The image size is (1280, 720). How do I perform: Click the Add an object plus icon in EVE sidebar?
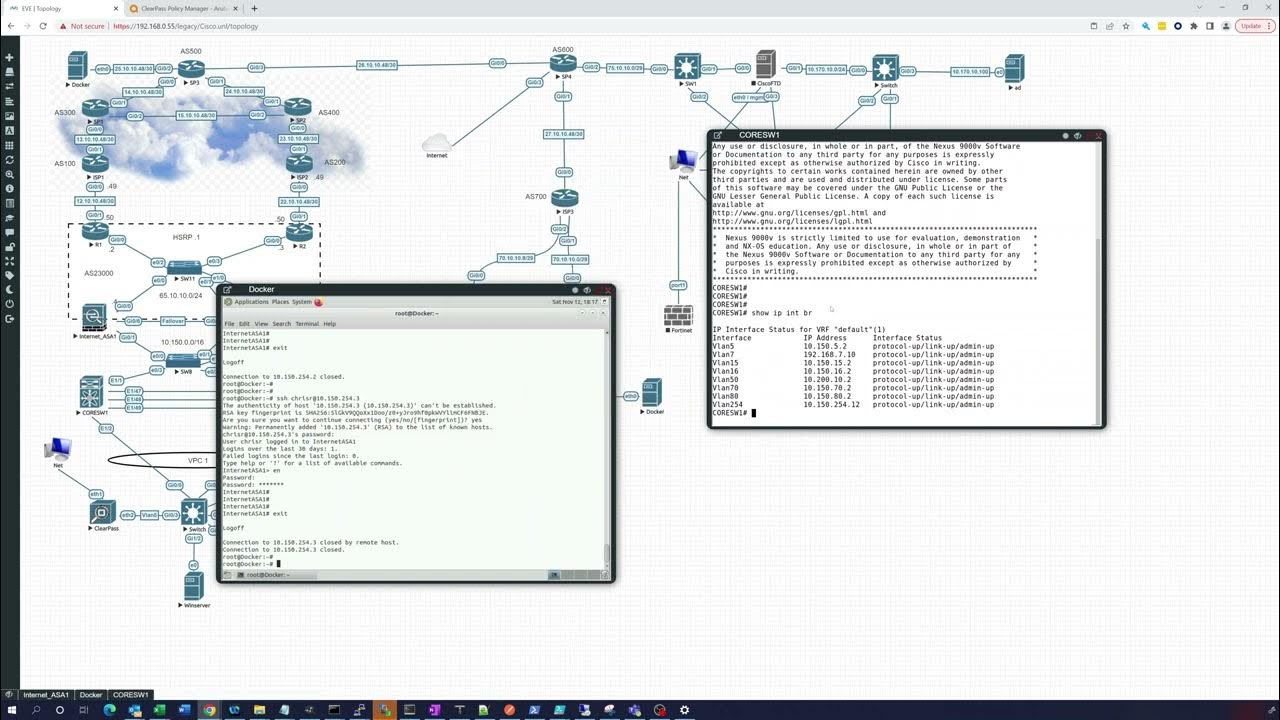9,58
